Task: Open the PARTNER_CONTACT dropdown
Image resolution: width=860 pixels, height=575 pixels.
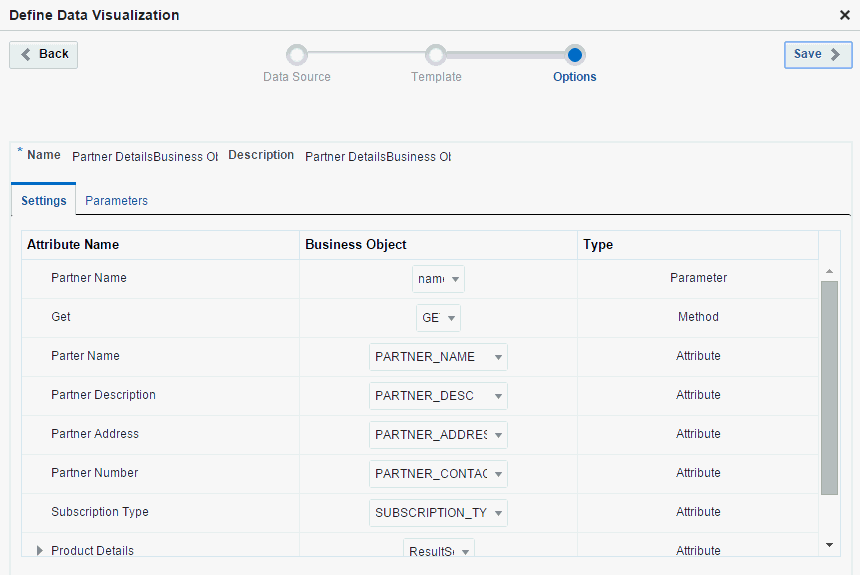Action: pos(438,473)
